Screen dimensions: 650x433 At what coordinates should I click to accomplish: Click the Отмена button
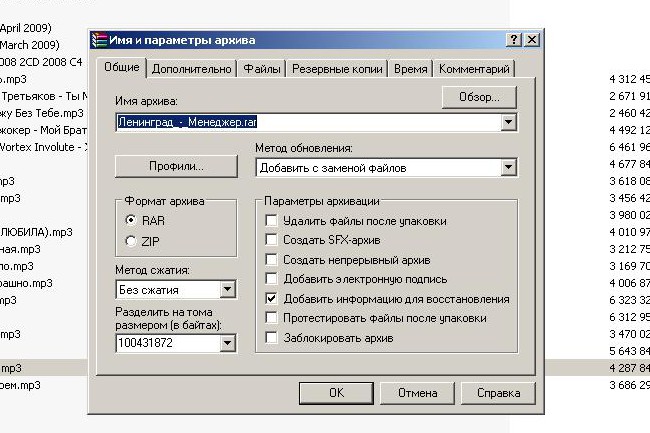[417, 393]
